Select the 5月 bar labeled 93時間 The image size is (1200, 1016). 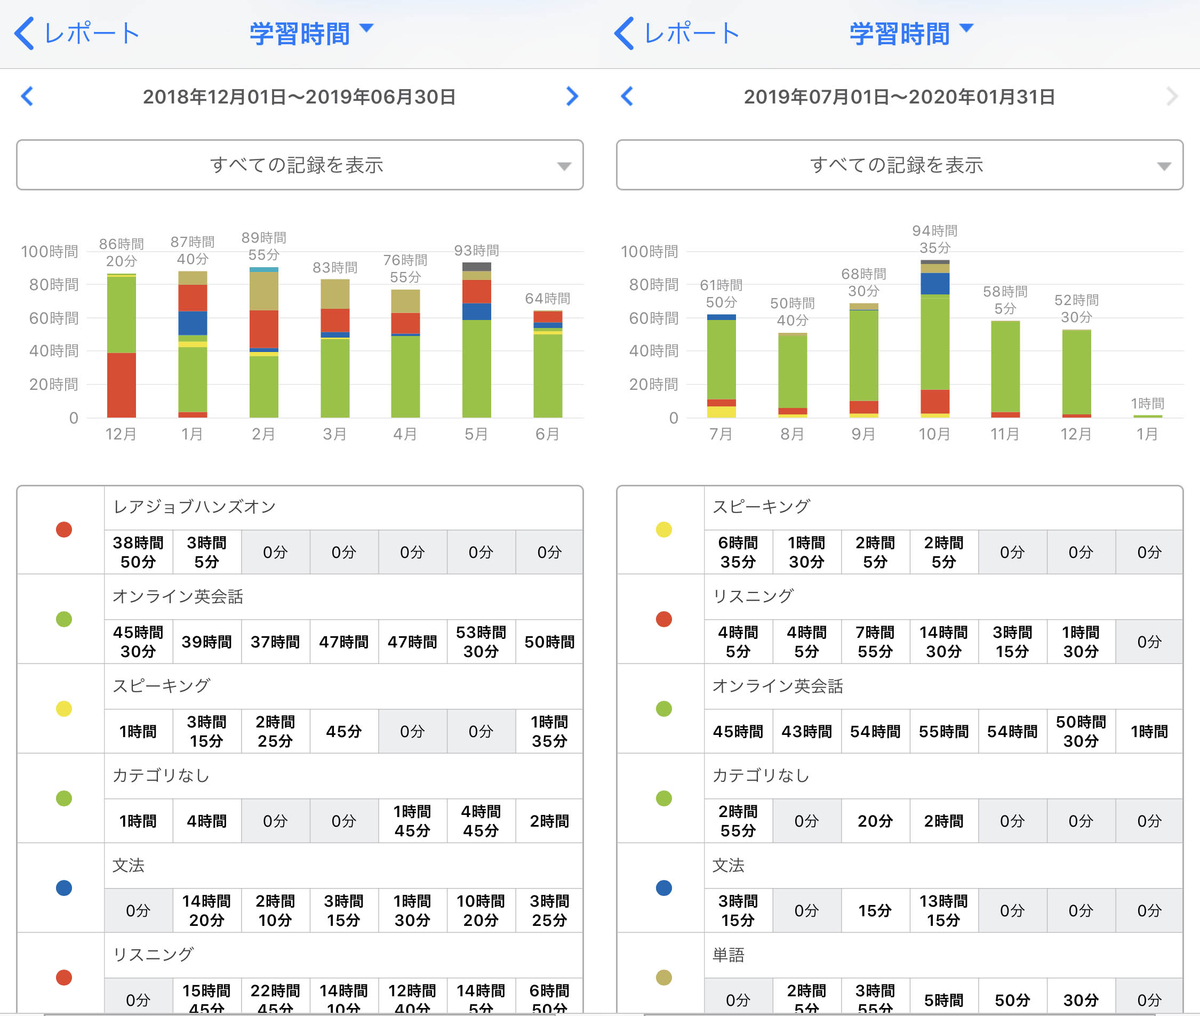pos(476,340)
